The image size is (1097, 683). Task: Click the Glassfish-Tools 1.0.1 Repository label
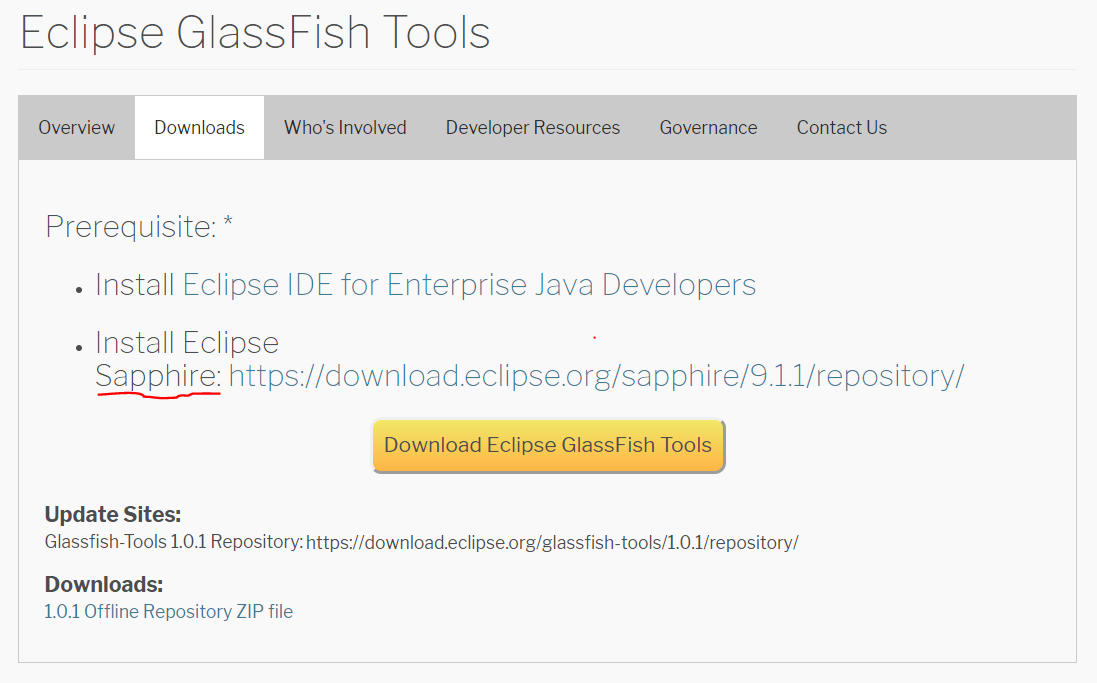[x=174, y=542]
